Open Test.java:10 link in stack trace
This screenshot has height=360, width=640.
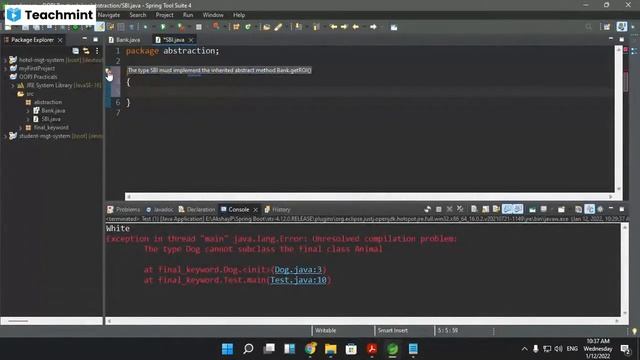298,280
